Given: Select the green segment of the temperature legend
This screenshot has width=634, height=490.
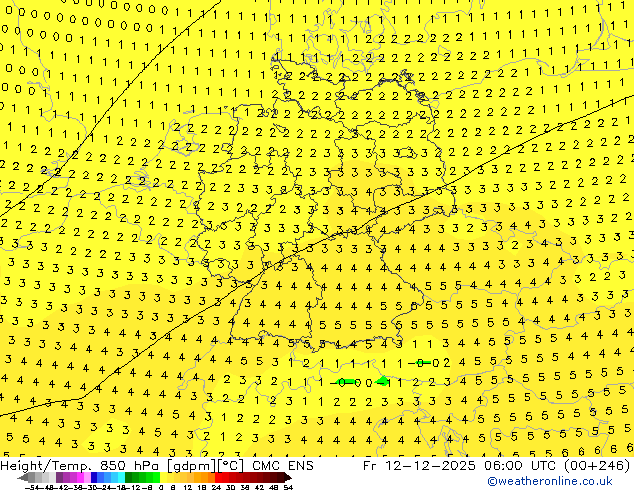Looking at the screenshot, I should coord(142,477).
